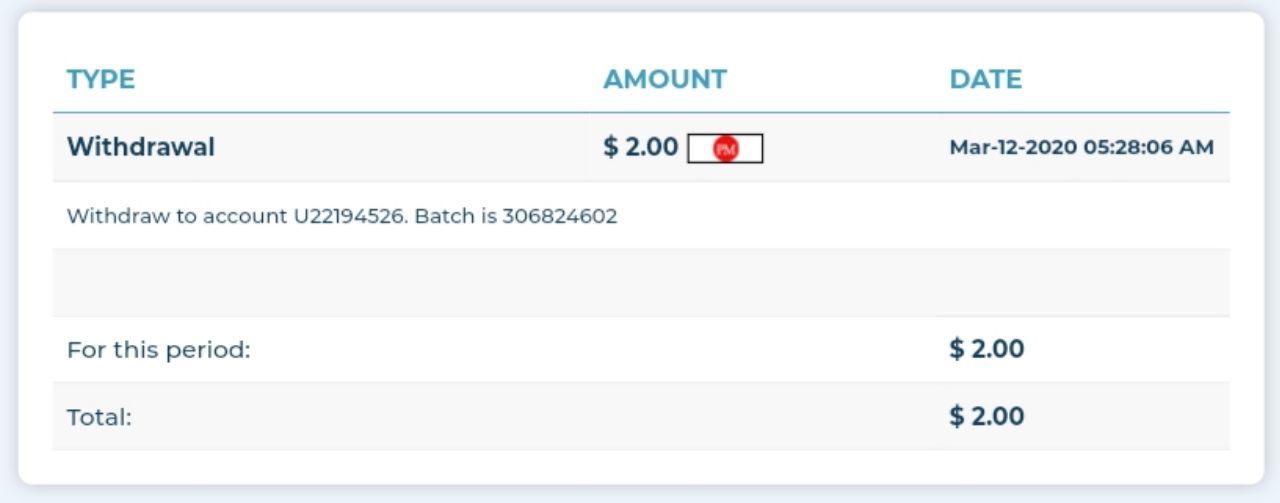Click the 'Withdraw to account' text

177,216
